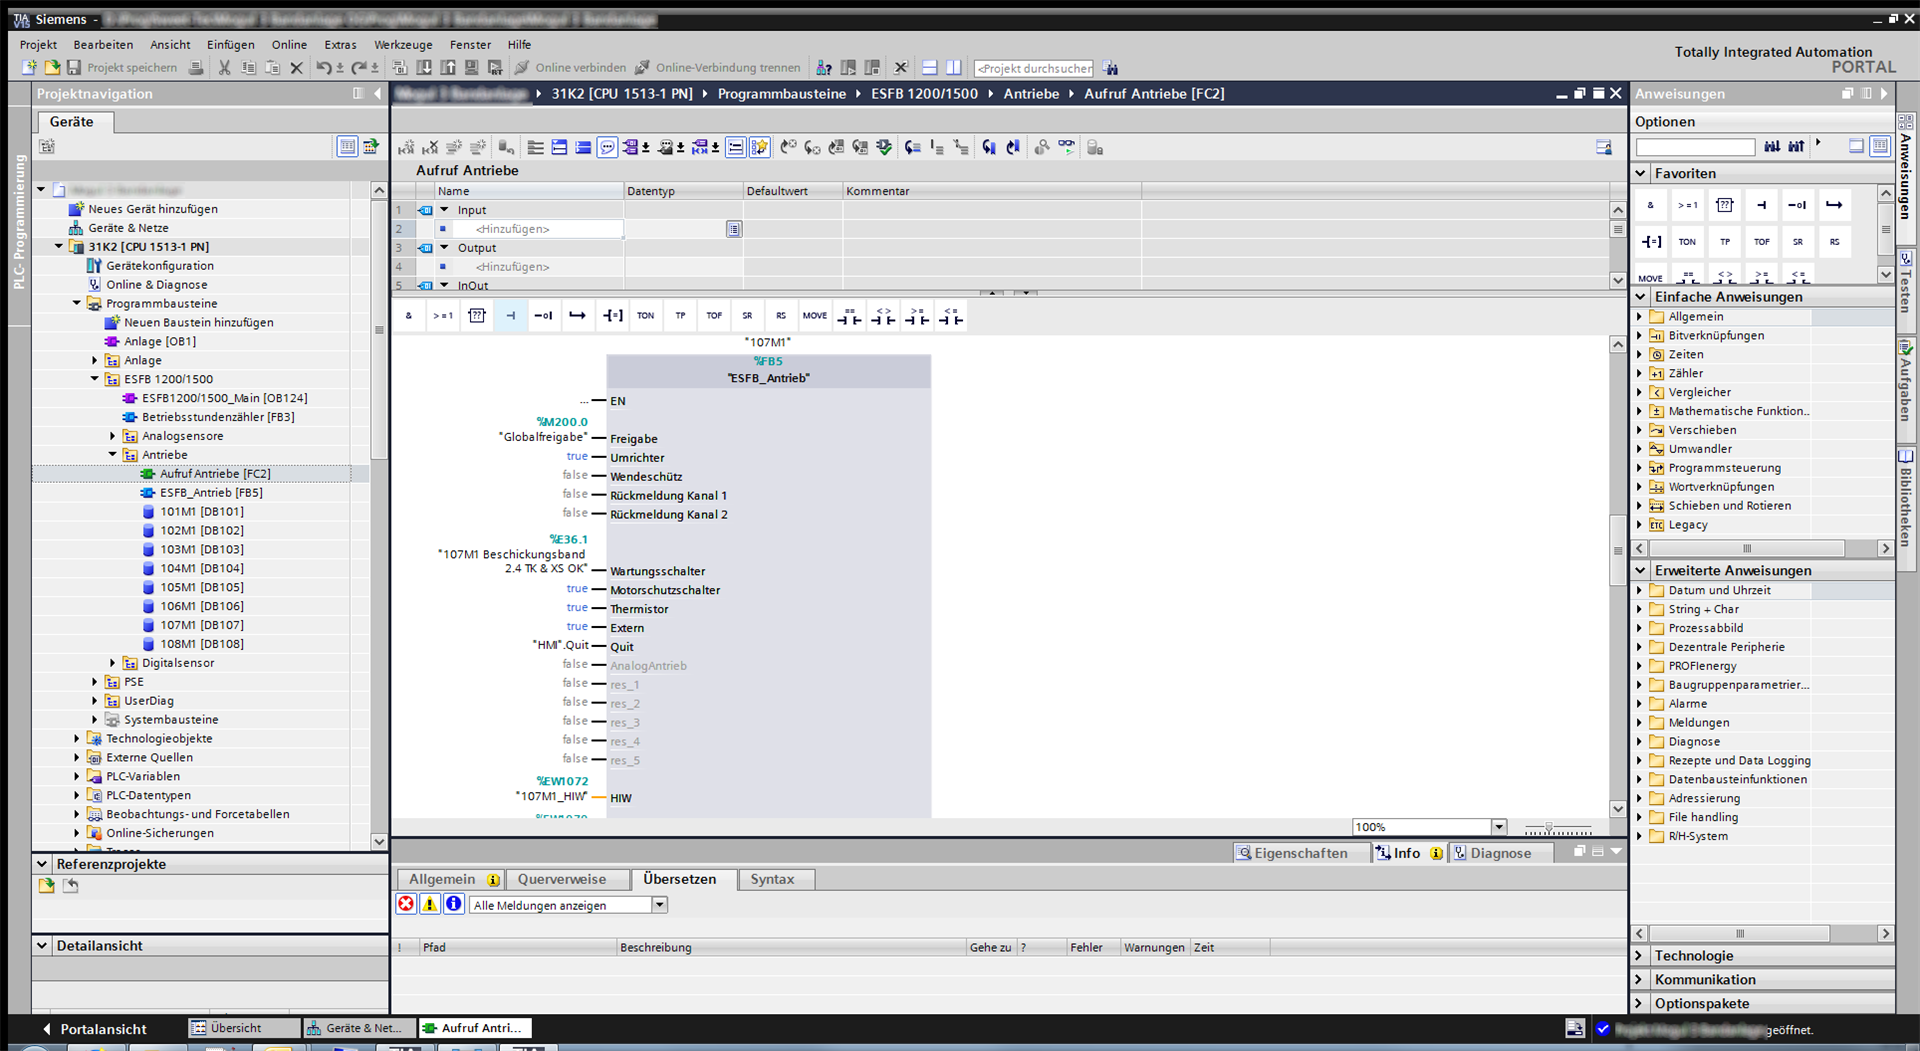Click the editor vertical scrollbar thumb
Image resolution: width=1920 pixels, height=1051 pixels.
[x=1617, y=550]
